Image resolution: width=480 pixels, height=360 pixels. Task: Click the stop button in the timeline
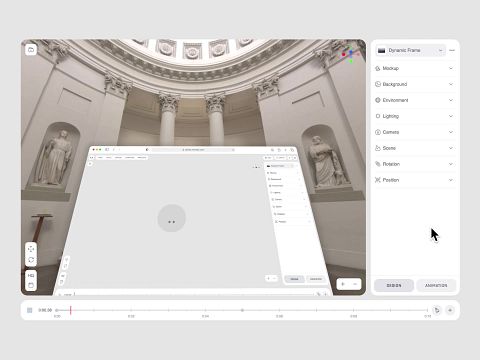pos(30,310)
